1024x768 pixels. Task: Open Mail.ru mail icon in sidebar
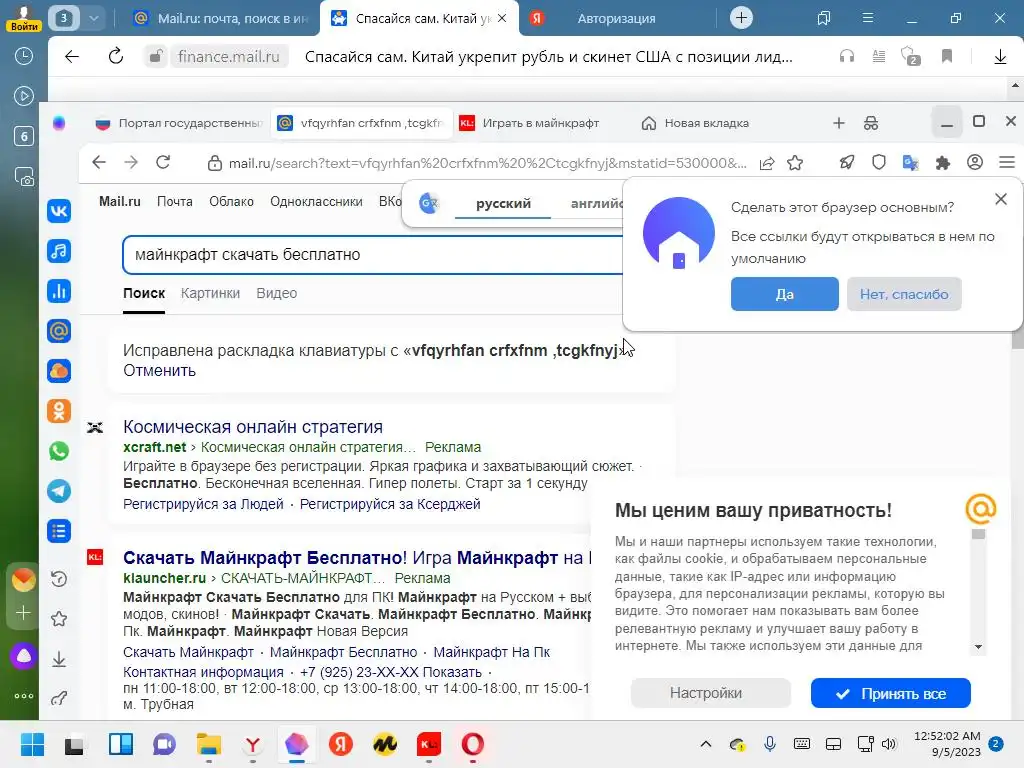coord(59,331)
